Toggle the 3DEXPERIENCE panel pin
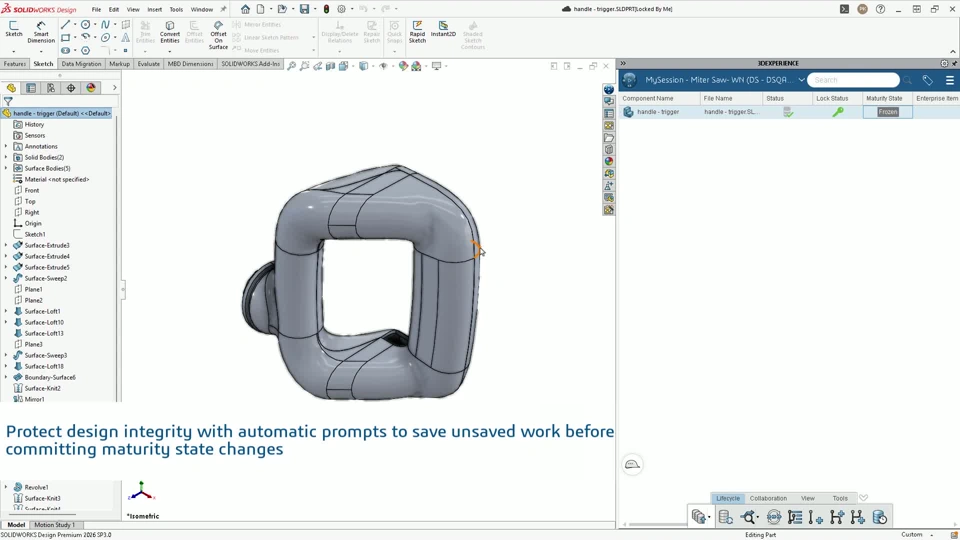The image size is (960, 540). pyautogui.click(x=954, y=63)
